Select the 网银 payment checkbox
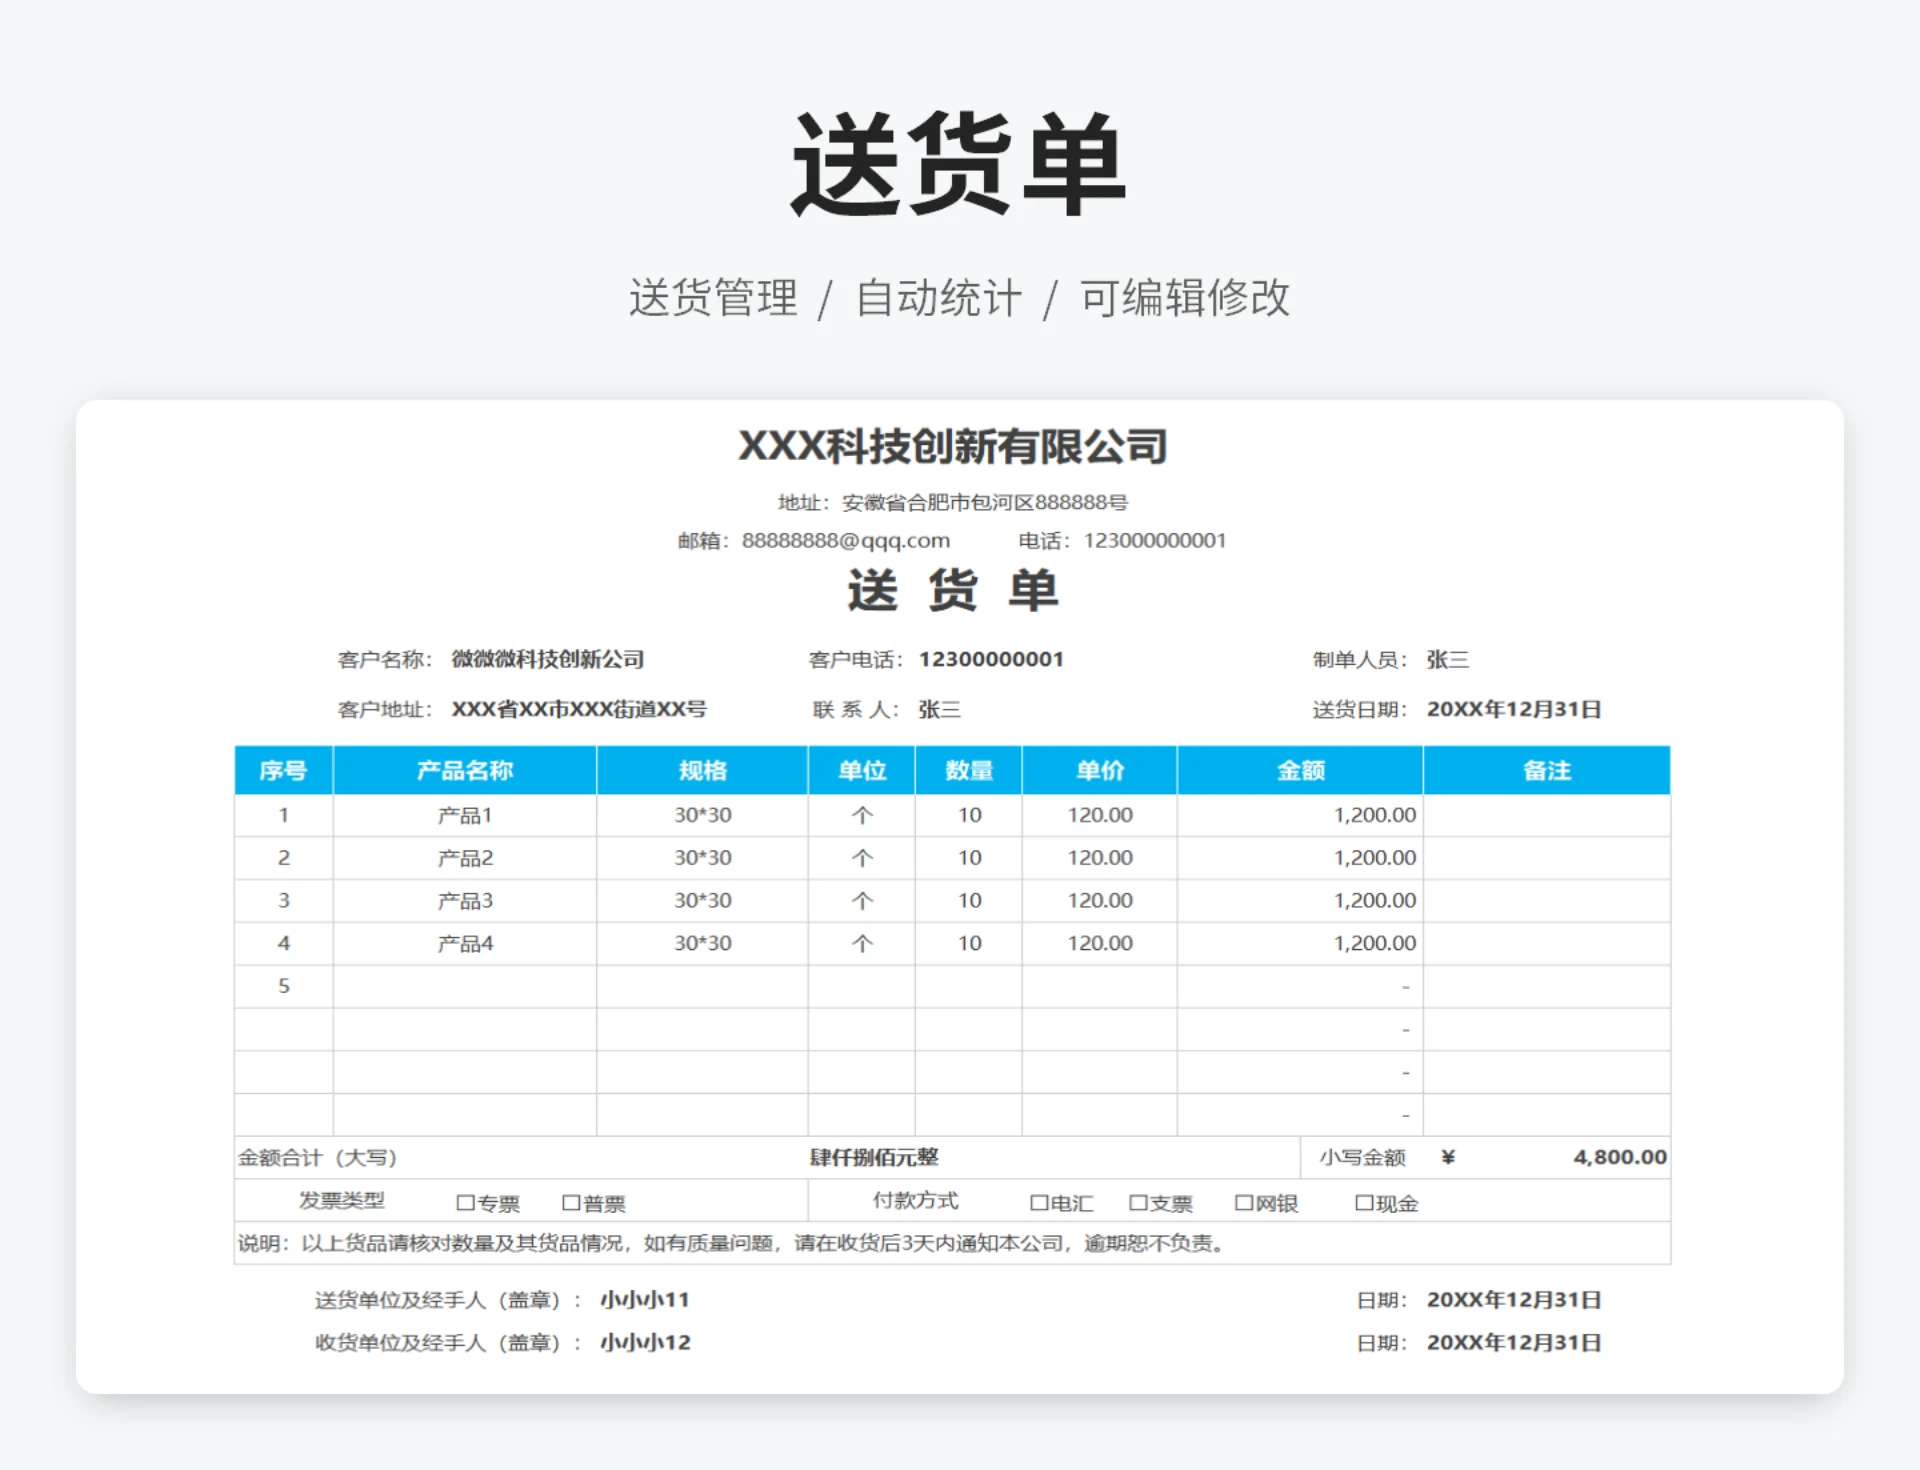 point(1244,1203)
